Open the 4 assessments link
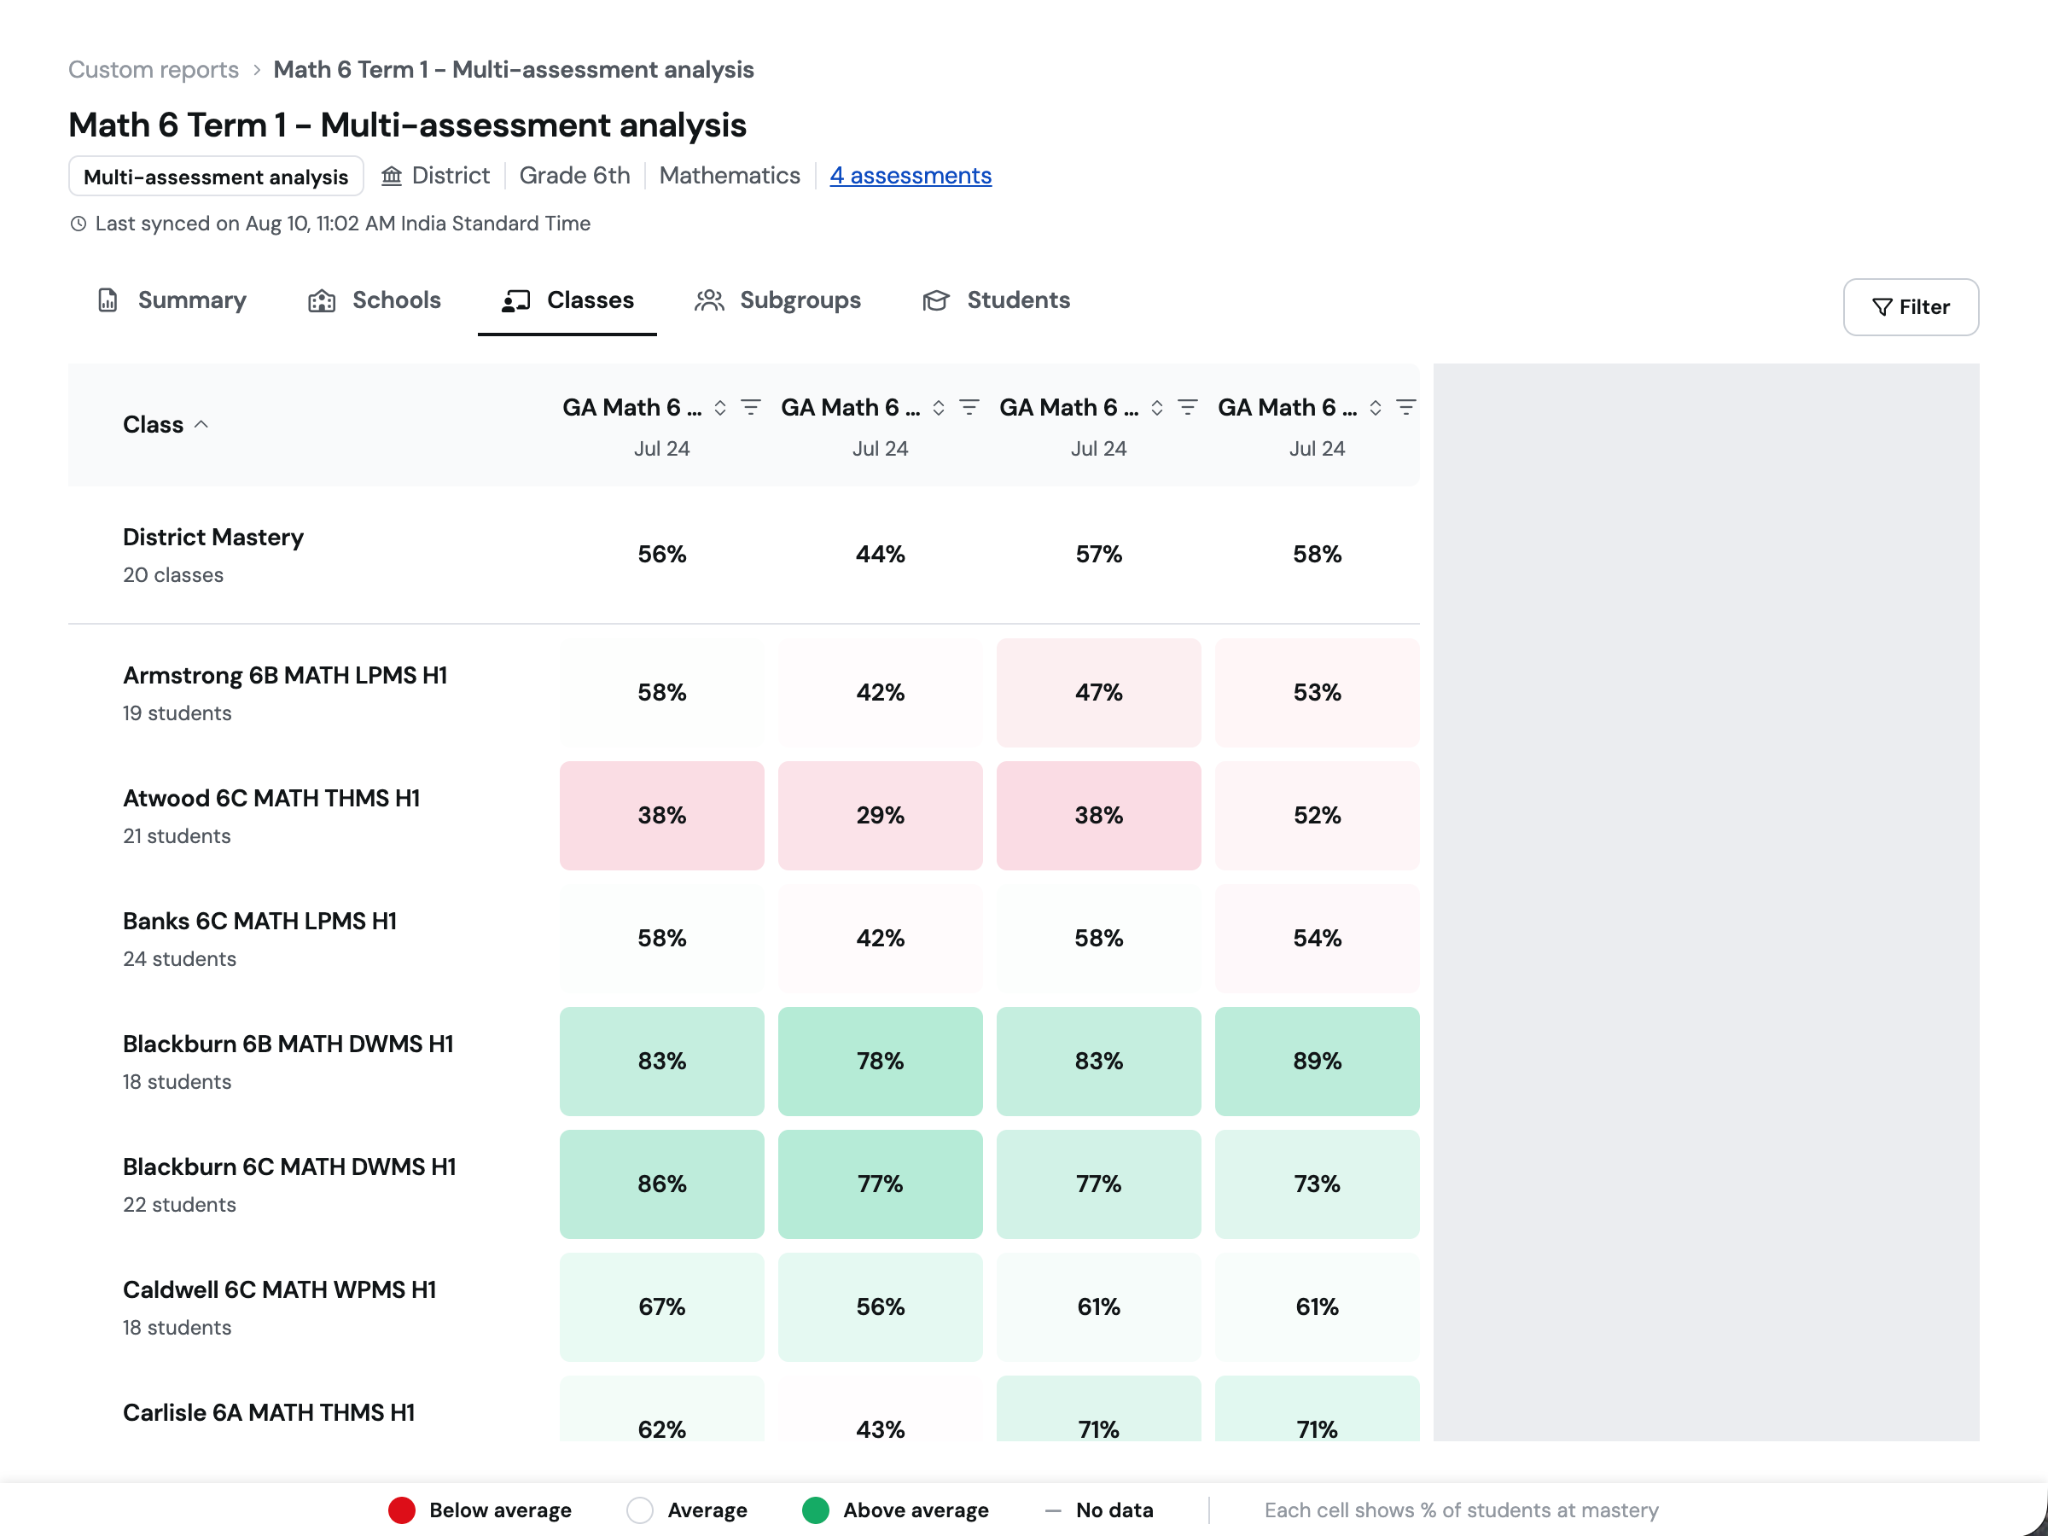2048x1536 pixels. click(910, 176)
